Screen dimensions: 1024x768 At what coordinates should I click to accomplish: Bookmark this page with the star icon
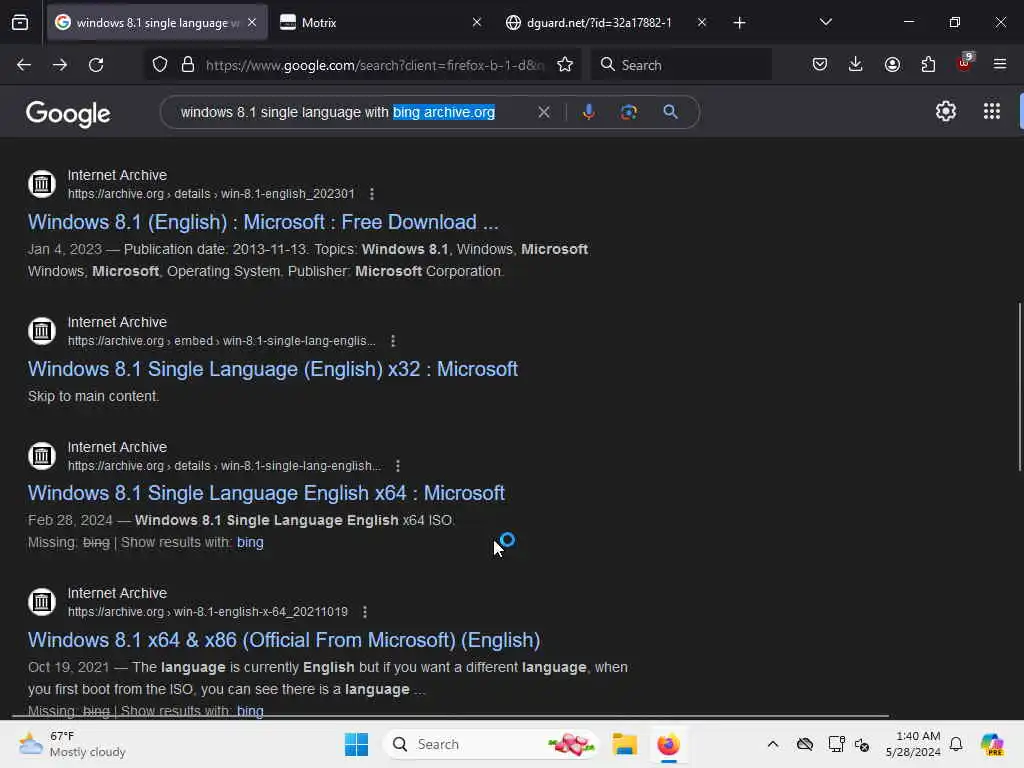(x=565, y=65)
